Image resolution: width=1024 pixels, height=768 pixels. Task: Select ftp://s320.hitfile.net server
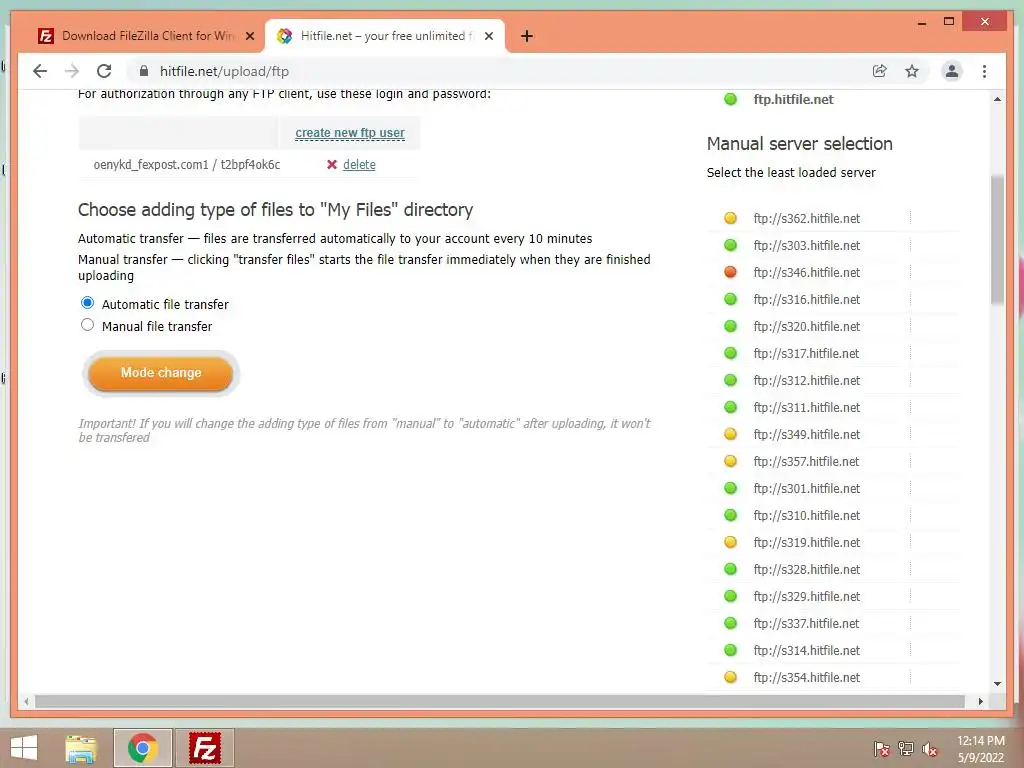807,327
